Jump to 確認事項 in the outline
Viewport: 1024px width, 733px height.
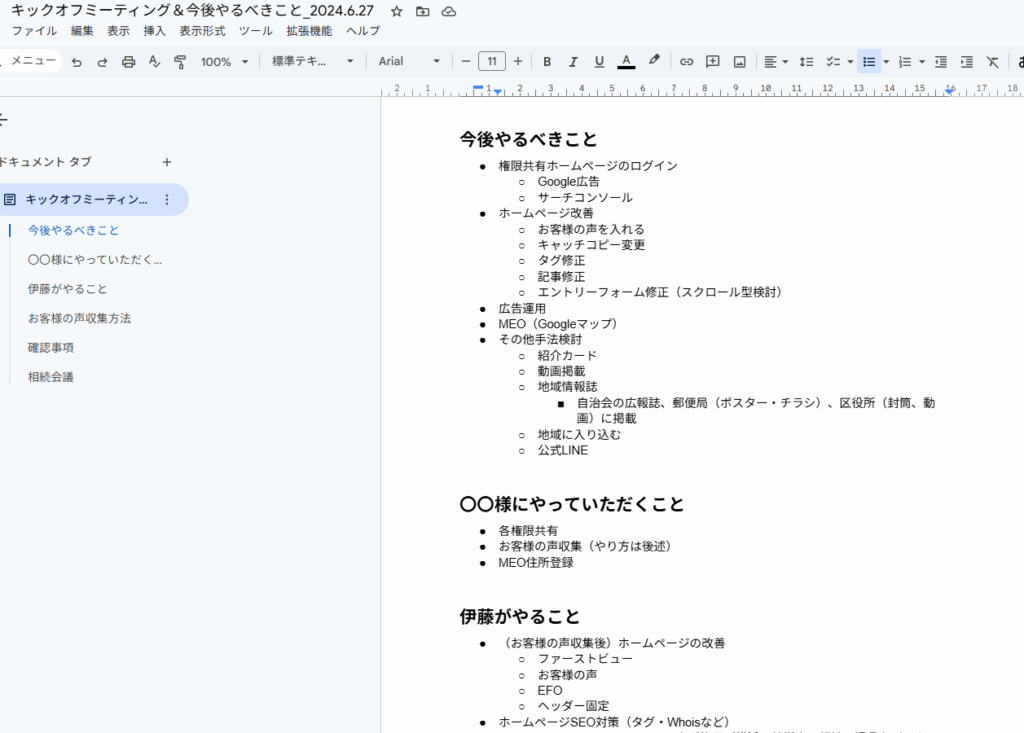(x=51, y=348)
